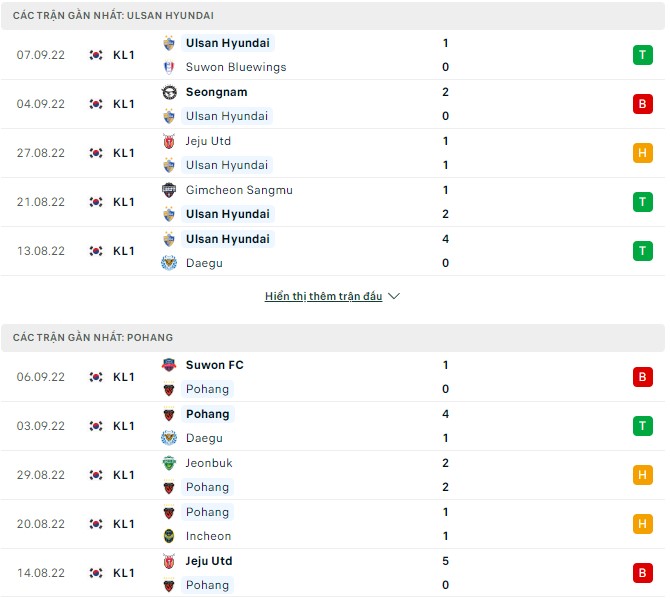The image size is (670, 598).
Task: Click Korean flag on 07.09.22 match row
Action: click(96, 55)
